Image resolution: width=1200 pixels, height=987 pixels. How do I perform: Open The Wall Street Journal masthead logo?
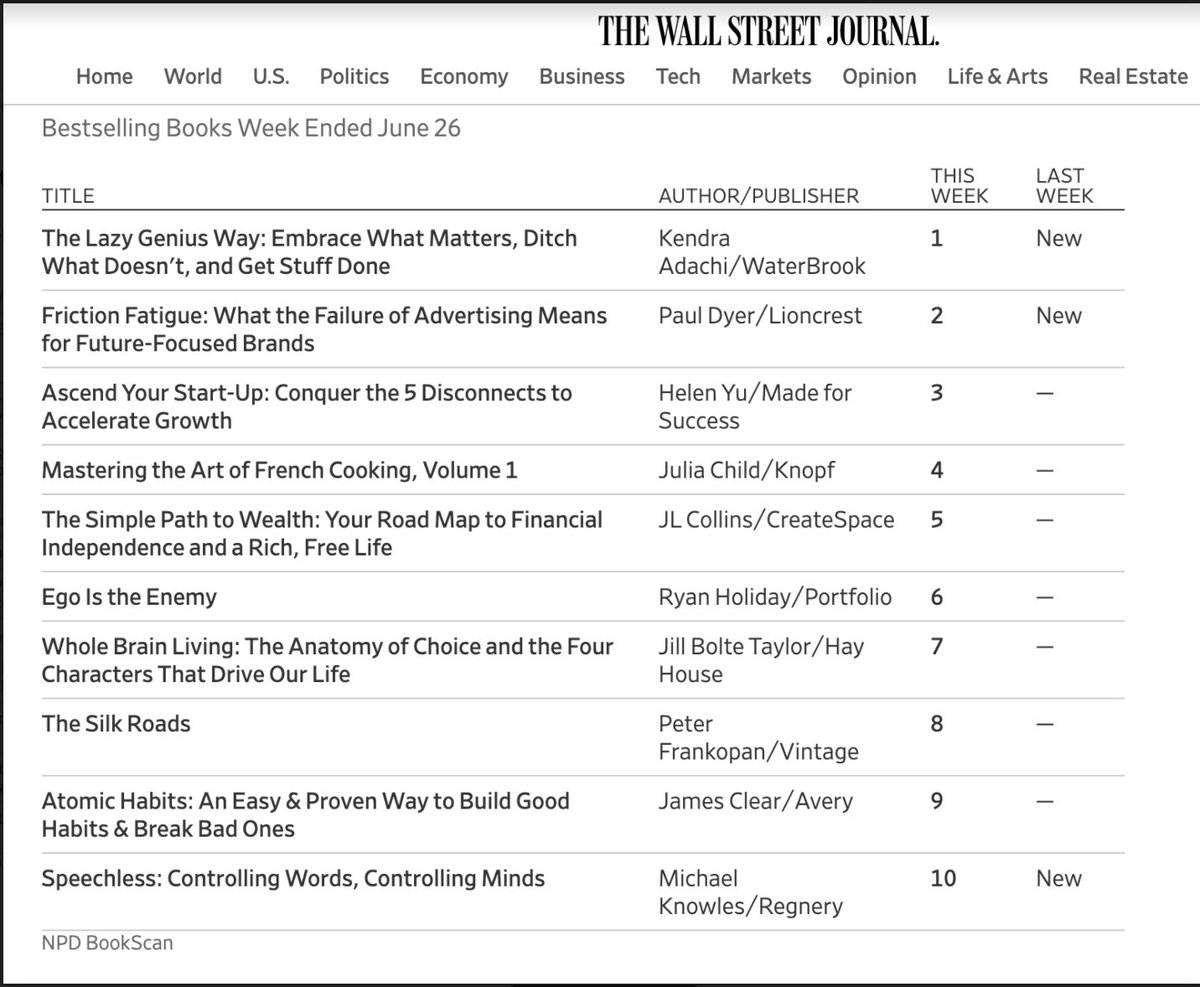(x=769, y=32)
